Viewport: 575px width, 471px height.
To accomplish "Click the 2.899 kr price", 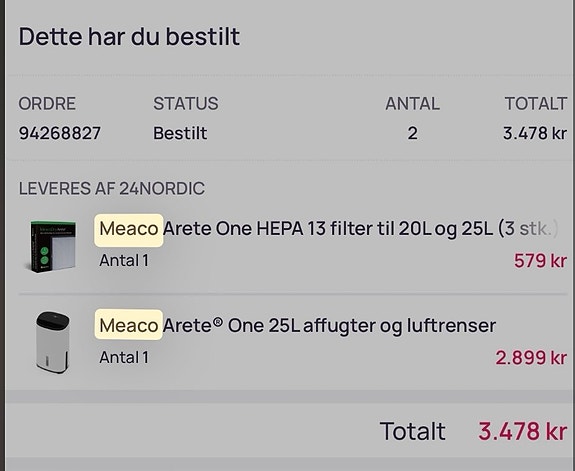I will pos(531,358).
